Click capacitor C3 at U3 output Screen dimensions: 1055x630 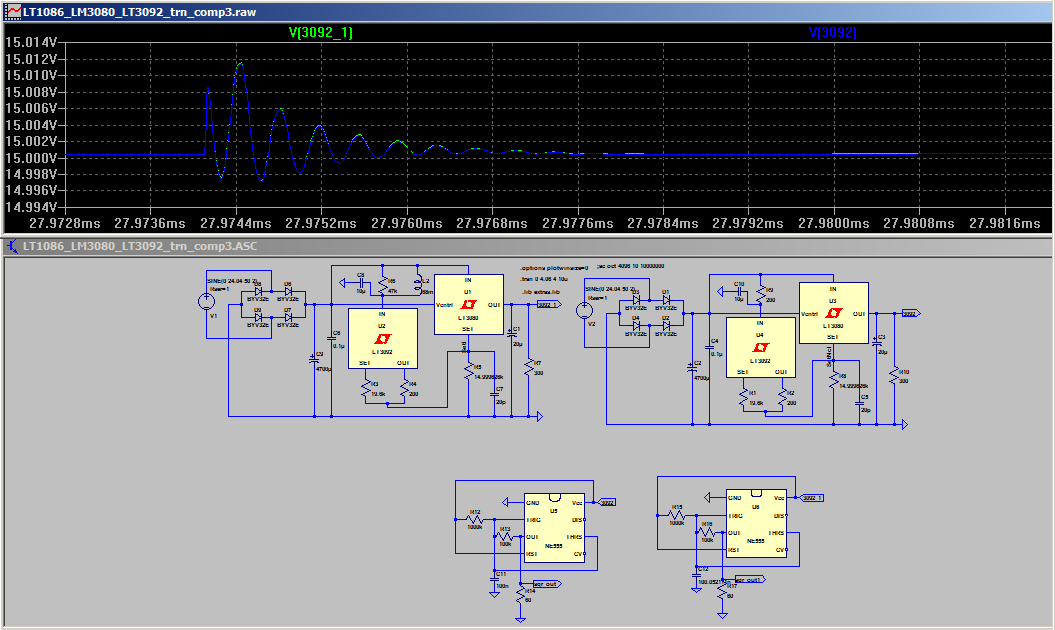[x=877, y=343]
